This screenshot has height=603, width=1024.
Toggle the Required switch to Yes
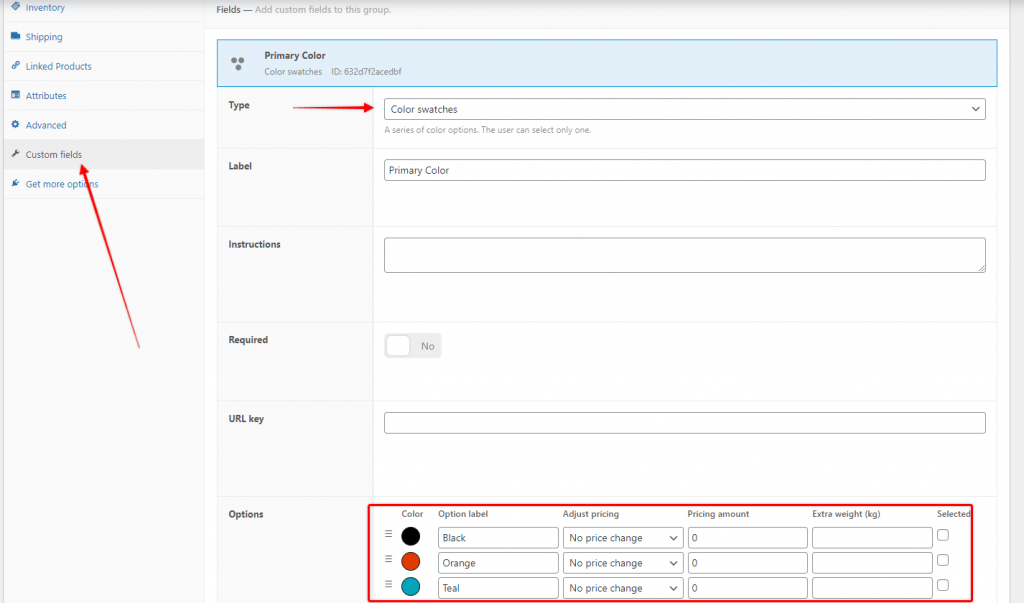coord(398,345)
